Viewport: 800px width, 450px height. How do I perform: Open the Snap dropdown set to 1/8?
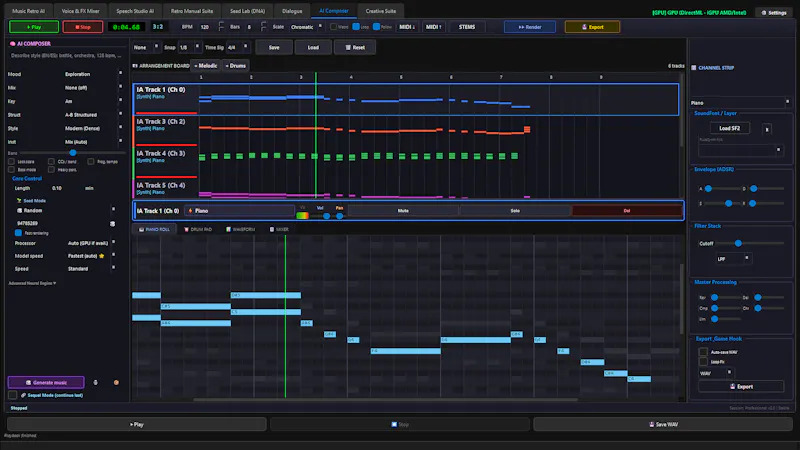click(190, 47)
